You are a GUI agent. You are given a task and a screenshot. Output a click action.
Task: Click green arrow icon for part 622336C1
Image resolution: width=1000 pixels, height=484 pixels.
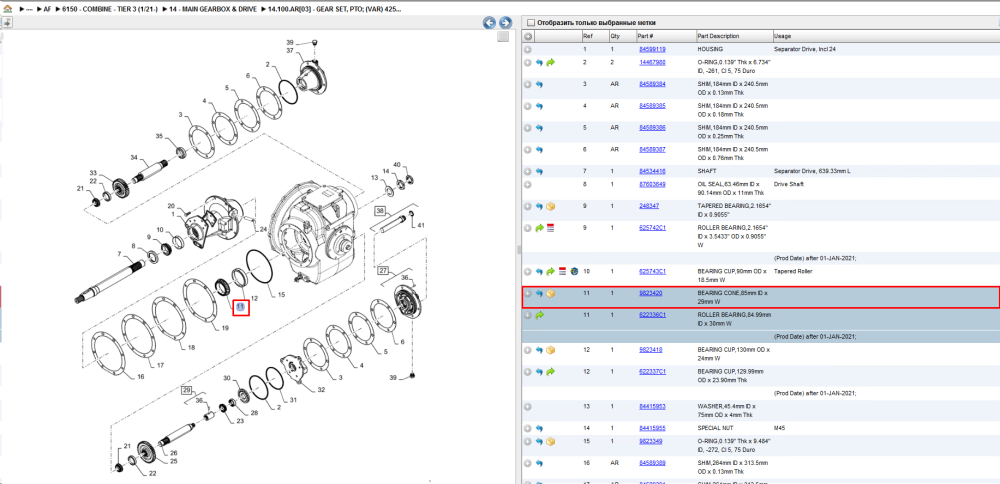pyautogui.click(x=539, y=315)
